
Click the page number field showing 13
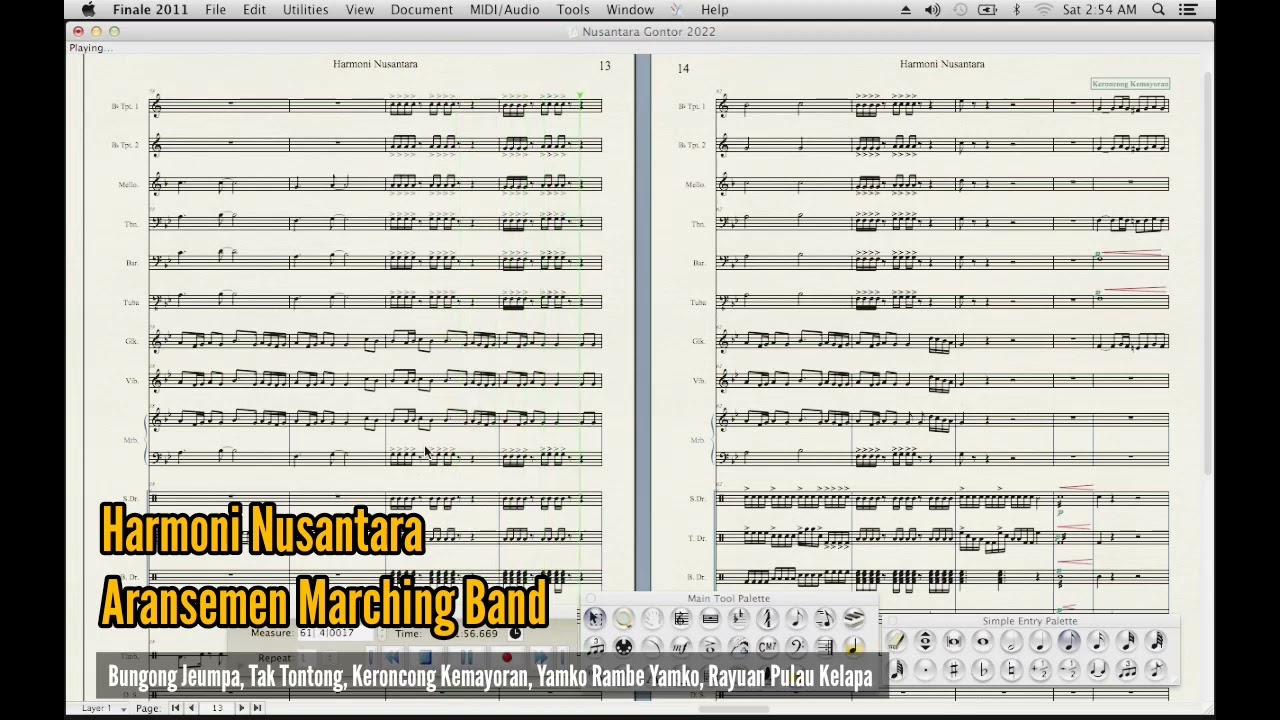217,708
